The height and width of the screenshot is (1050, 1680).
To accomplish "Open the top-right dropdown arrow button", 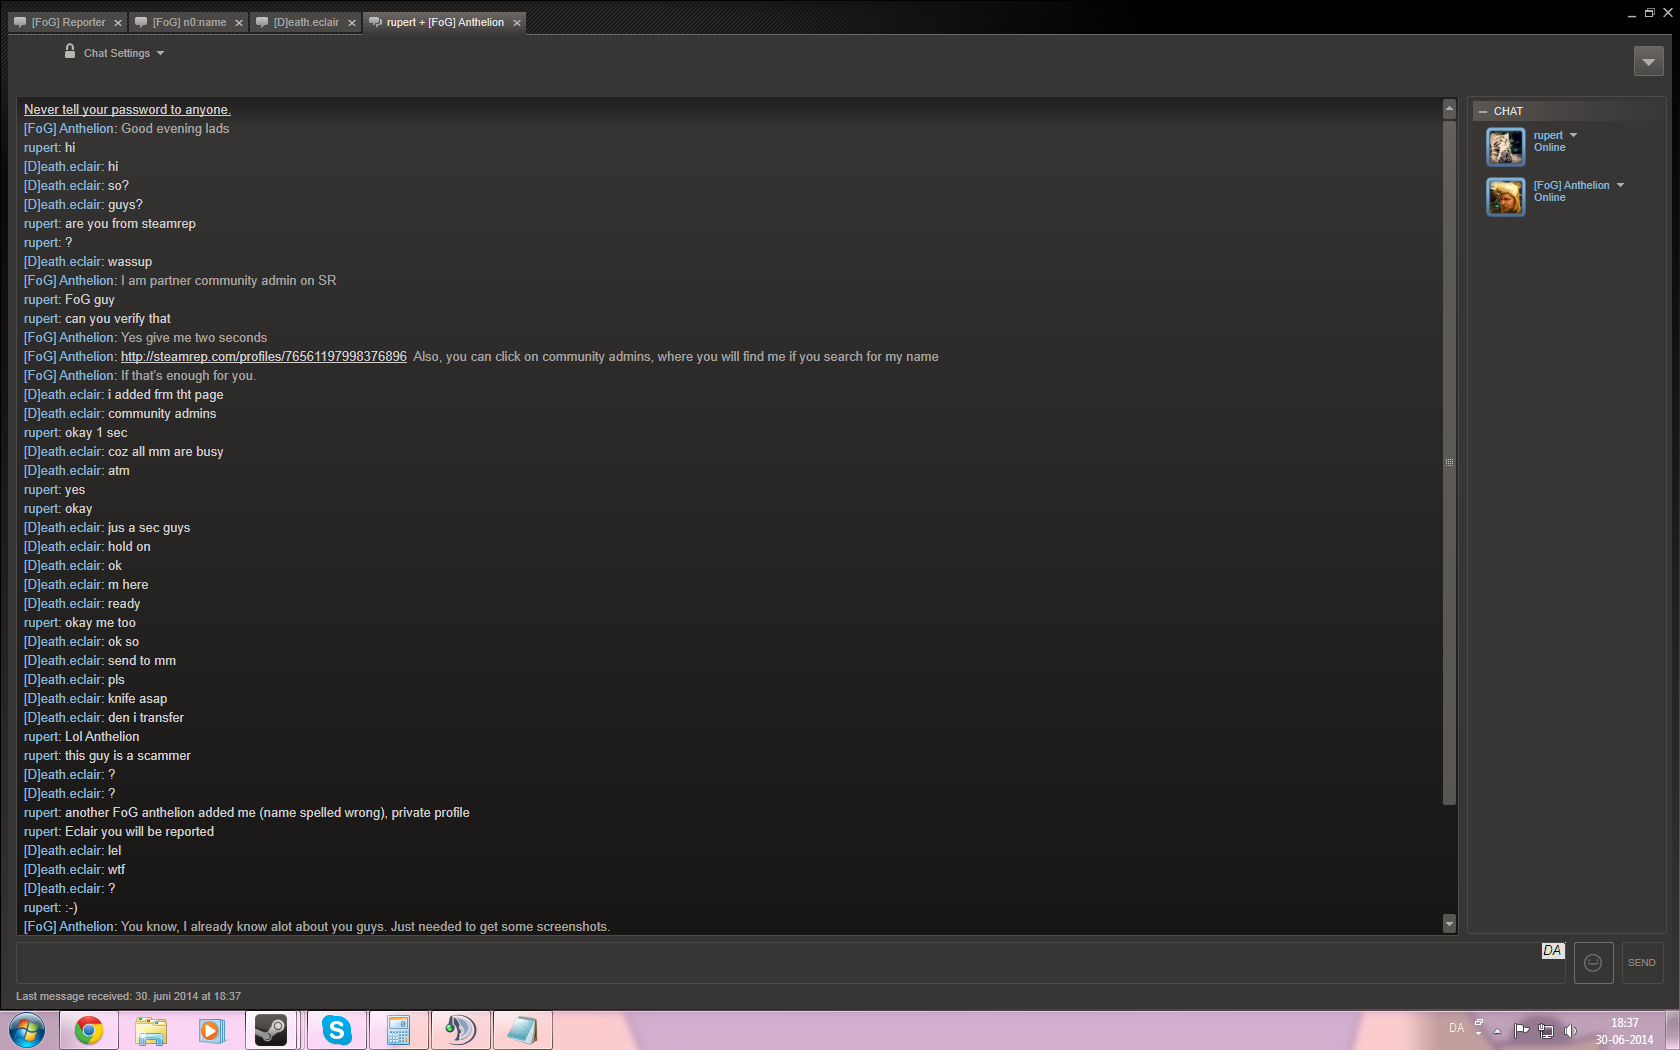I will (1648, 62).
